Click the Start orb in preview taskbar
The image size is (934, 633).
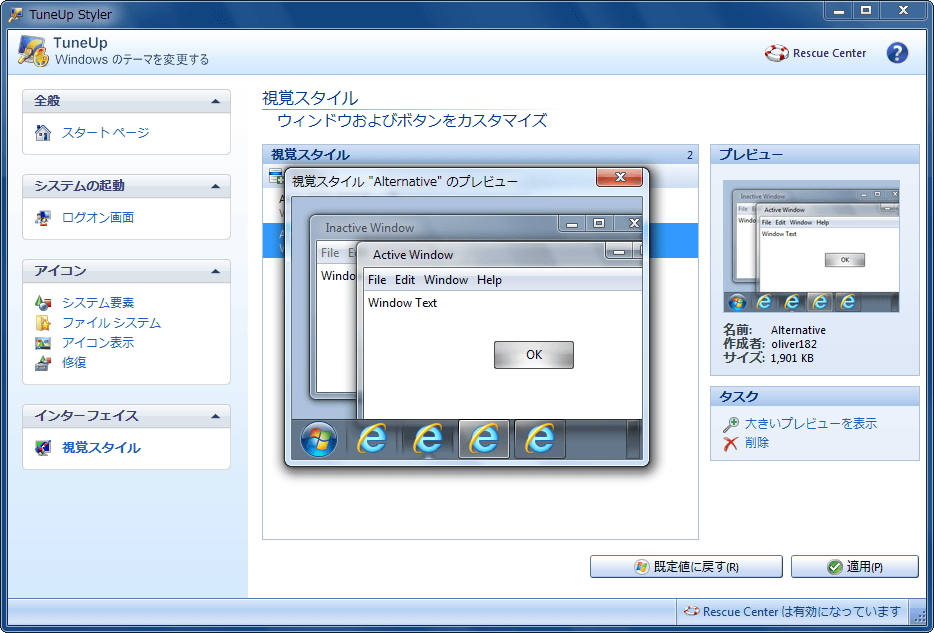click(x=319, y=439)
